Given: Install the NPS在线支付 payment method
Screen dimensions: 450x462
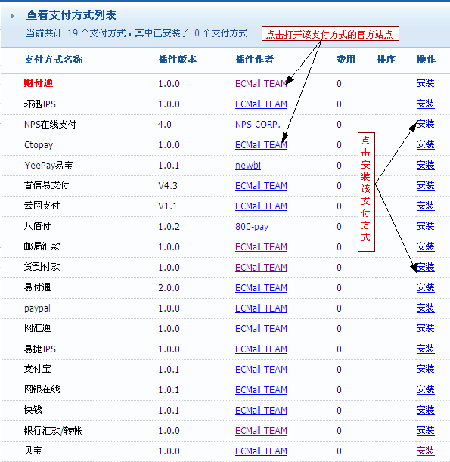Looking at the screenshot, I should [425, 124].
